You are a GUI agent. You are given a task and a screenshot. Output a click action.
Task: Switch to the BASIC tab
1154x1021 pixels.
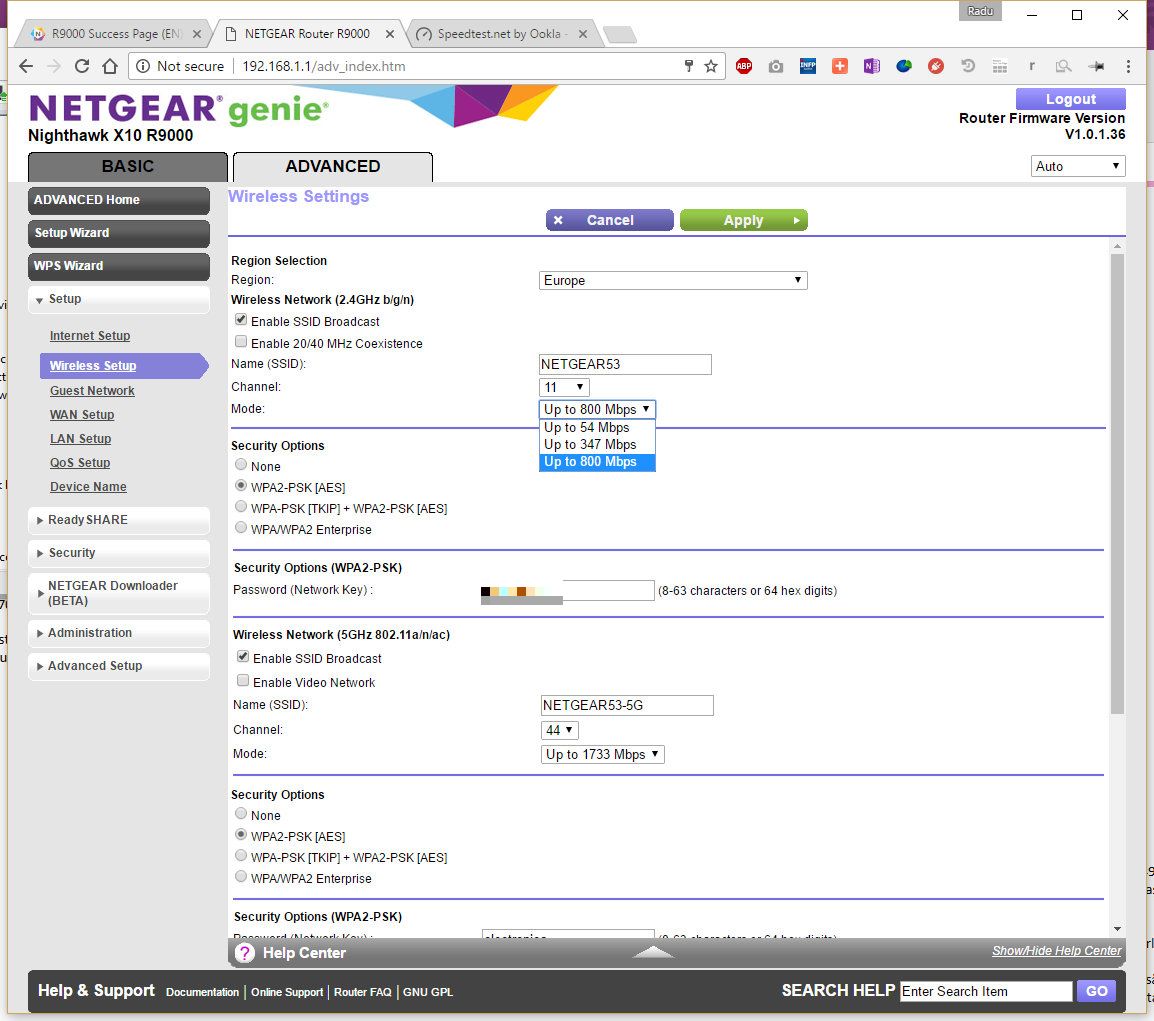pyautogui.click(x=128, y=166)
